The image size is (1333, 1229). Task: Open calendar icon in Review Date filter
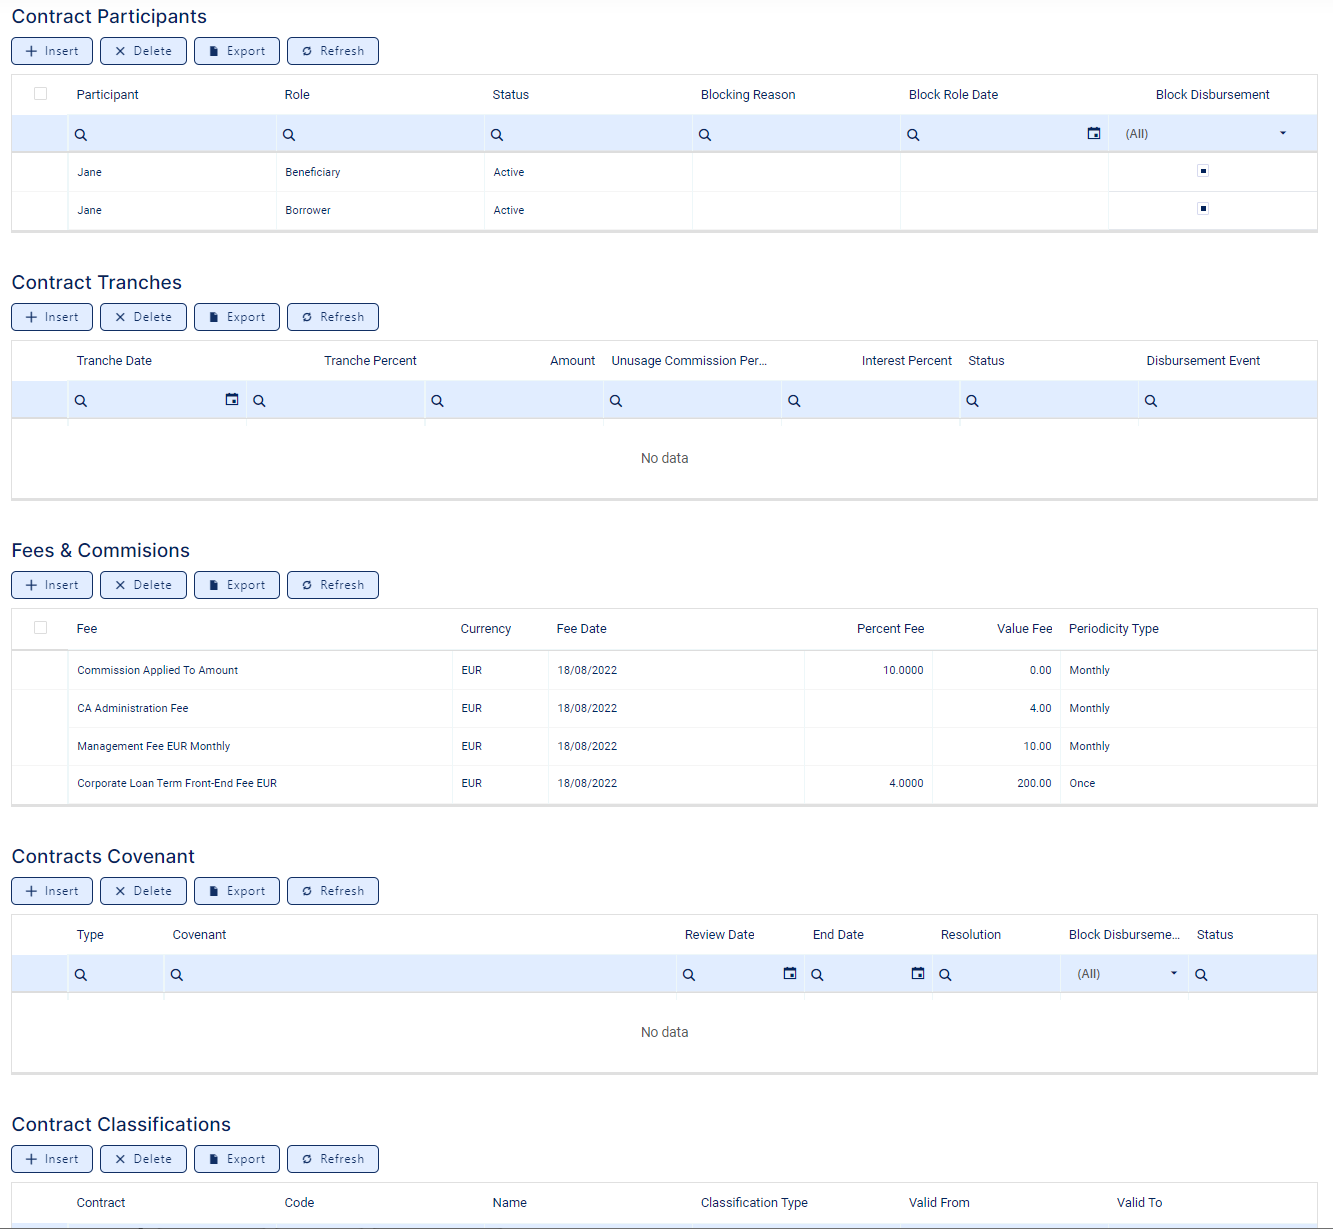coord(789,974)
